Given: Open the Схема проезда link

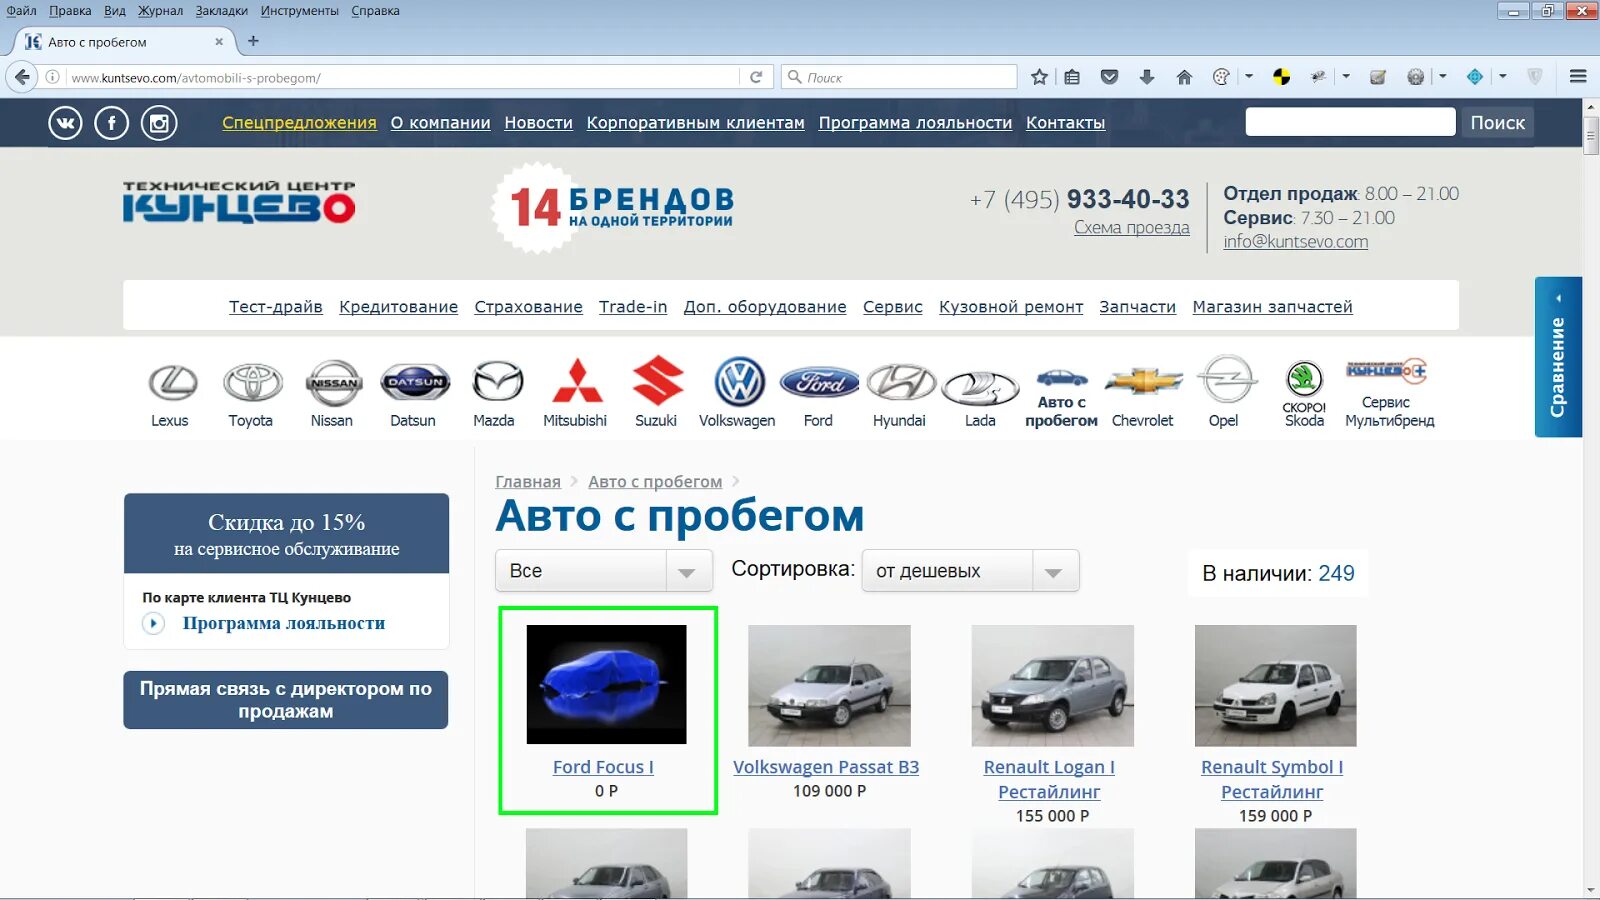Looking at the screenshot, I should [x=1132, y=228].
